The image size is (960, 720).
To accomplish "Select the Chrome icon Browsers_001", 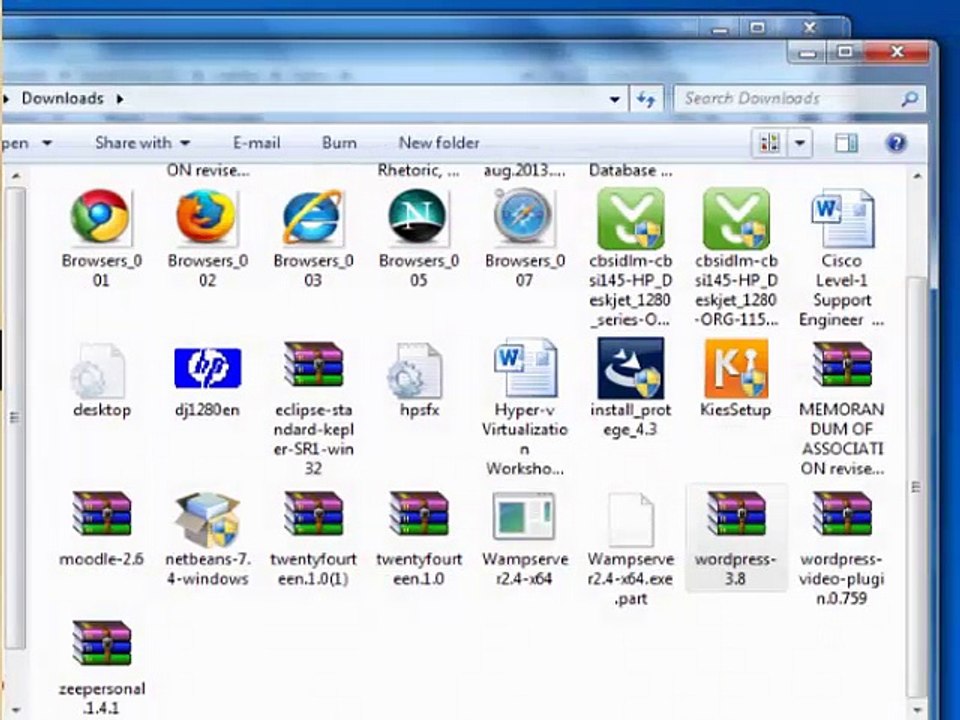I will [x=100, y=217].
